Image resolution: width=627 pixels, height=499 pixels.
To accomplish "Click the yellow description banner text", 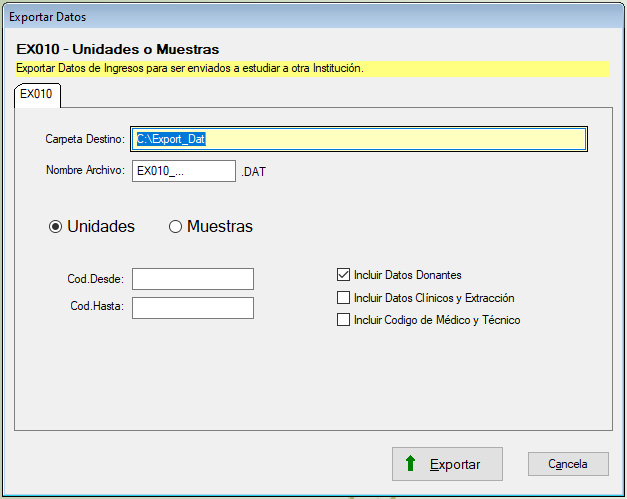I will point(190,69).
